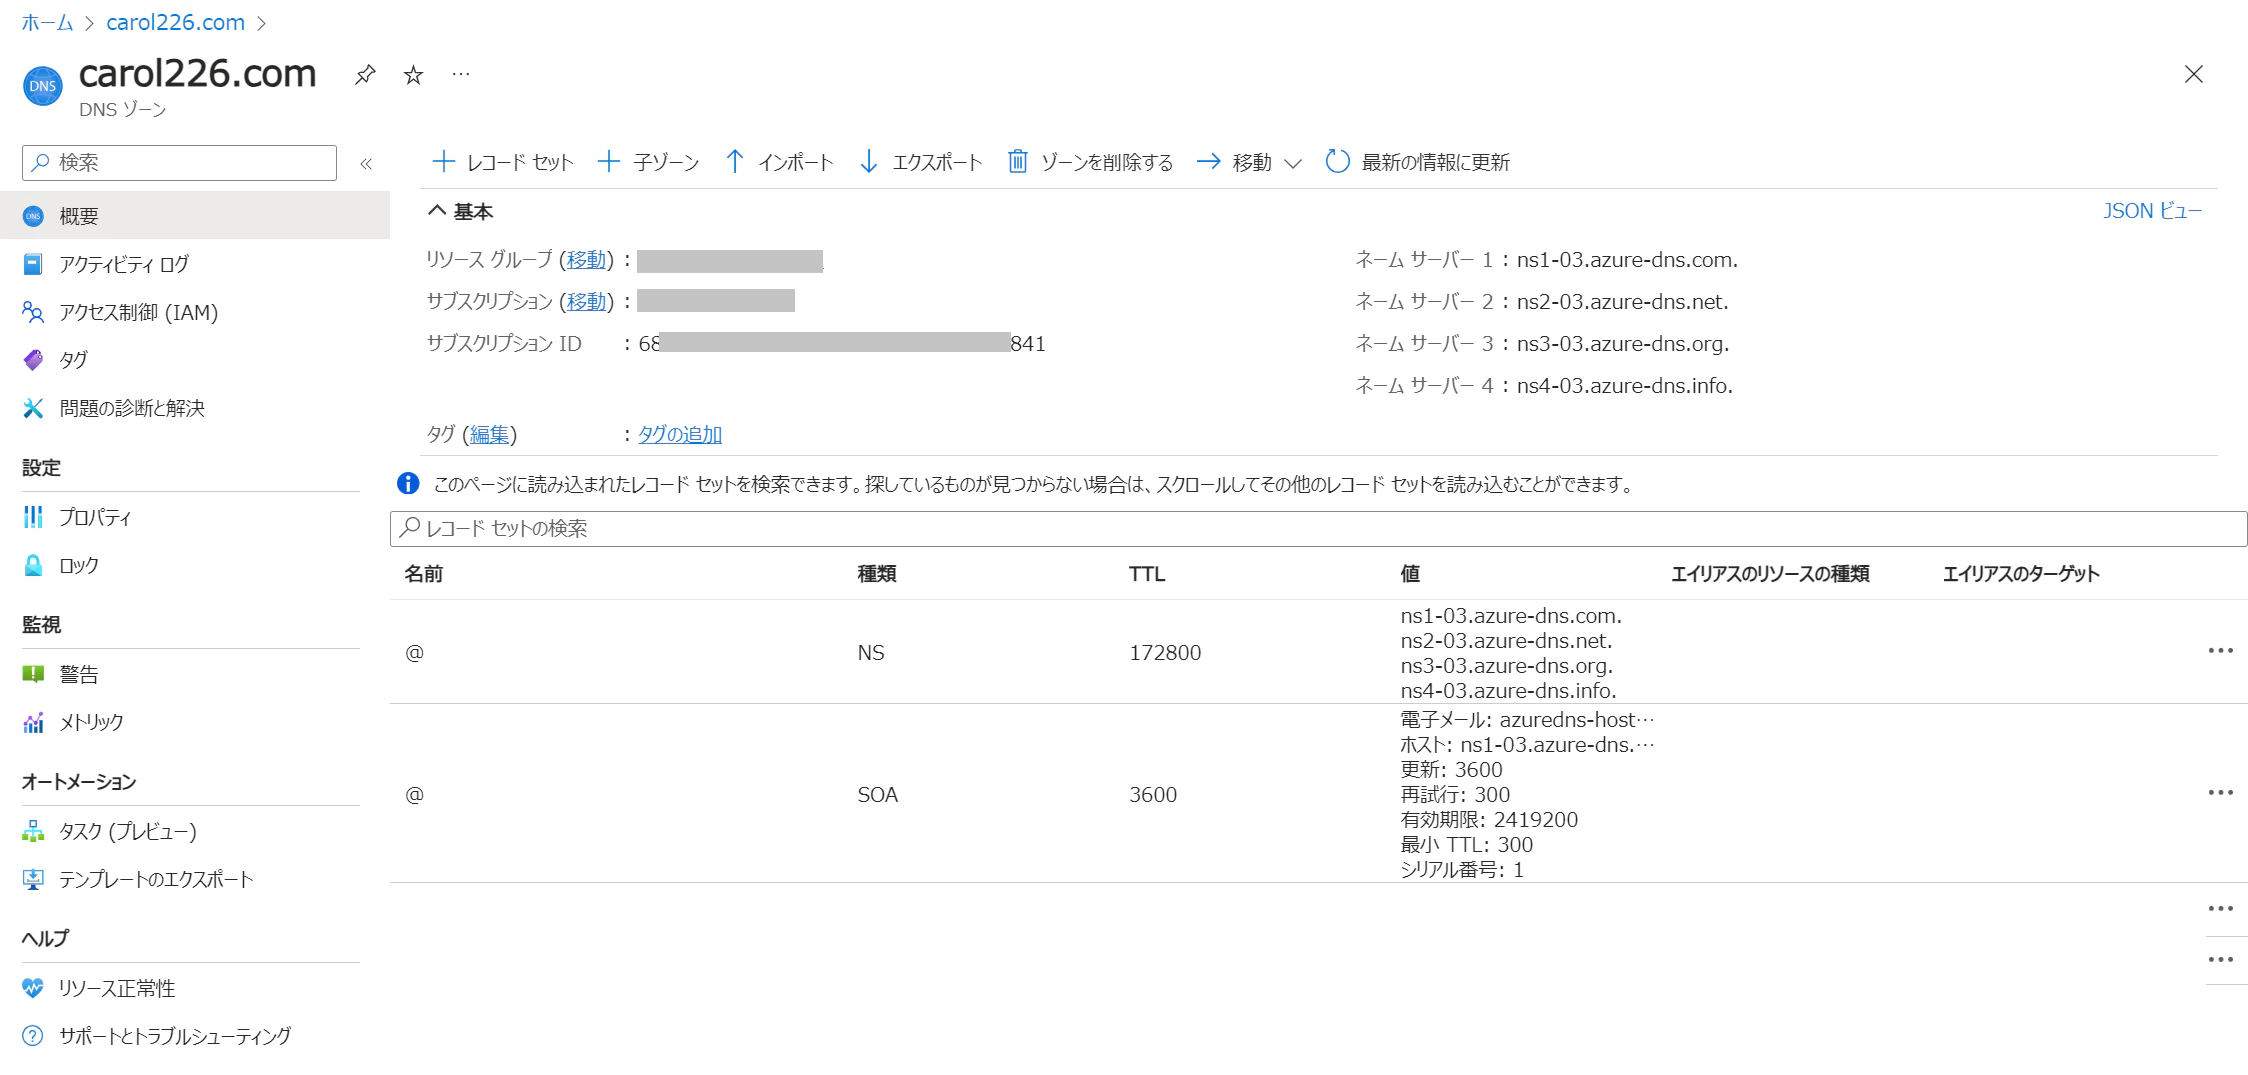The height and width of the screenshot is (1075, 2248).
Task: Open more options for the SOA record row
Action: 2220,793
